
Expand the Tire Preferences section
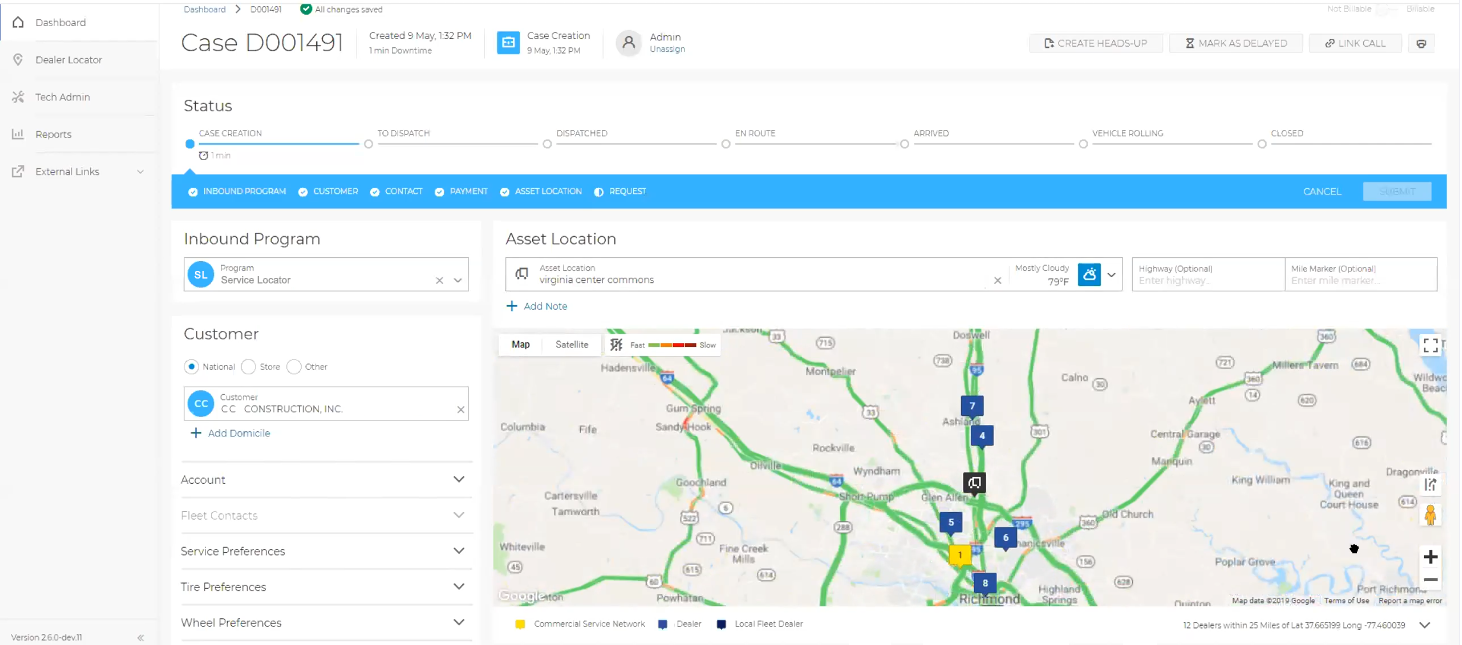pos(459,587)
